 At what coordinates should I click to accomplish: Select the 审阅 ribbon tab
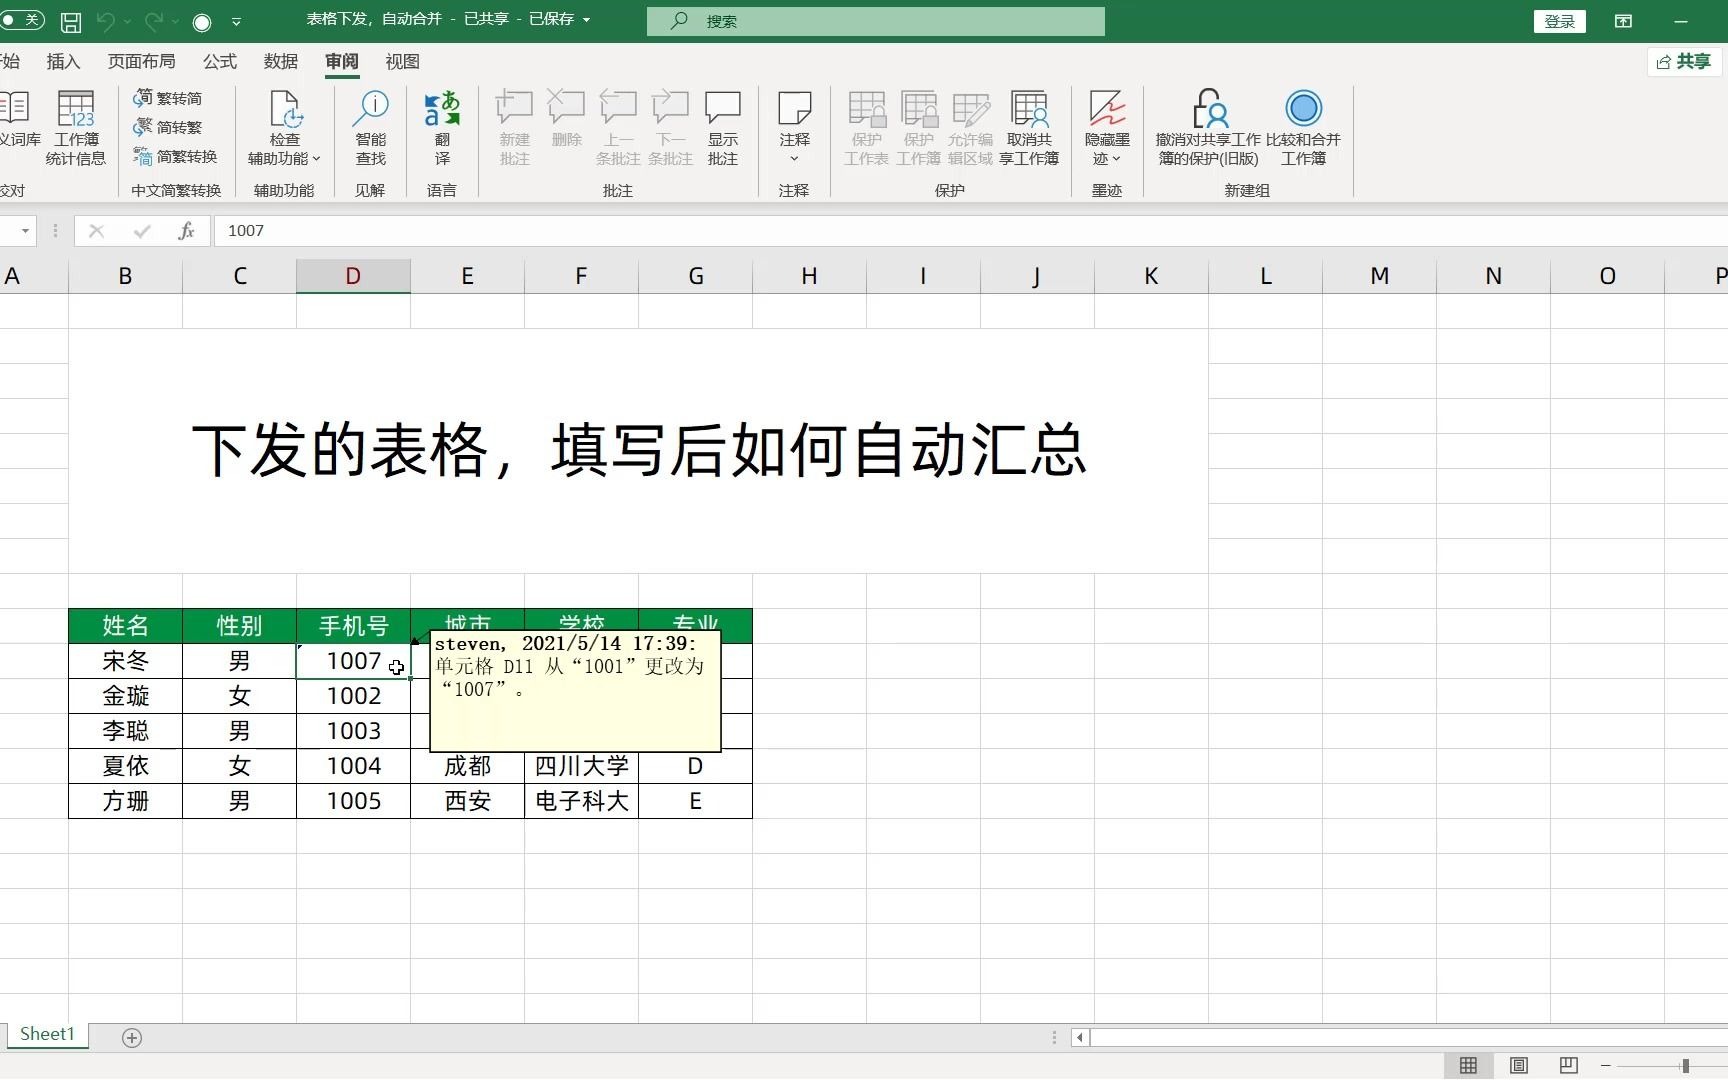(342, 62)
